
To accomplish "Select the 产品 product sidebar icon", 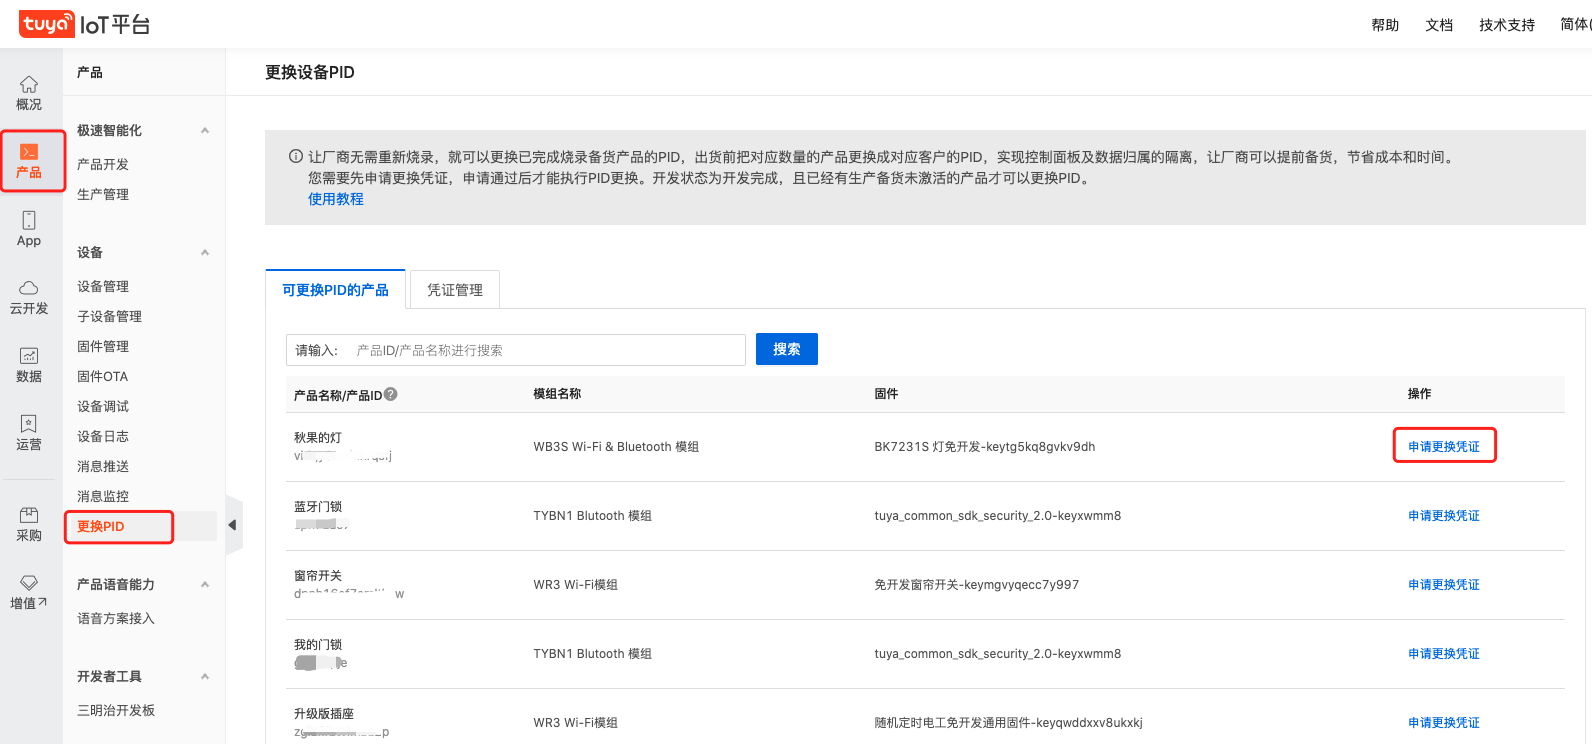I will [29, 152].
